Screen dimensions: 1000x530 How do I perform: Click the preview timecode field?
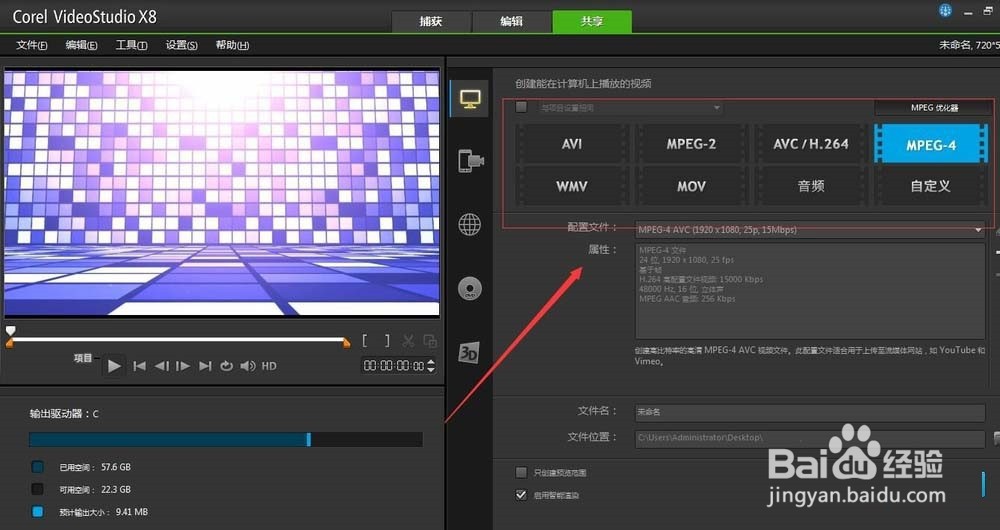click(393, 365)
